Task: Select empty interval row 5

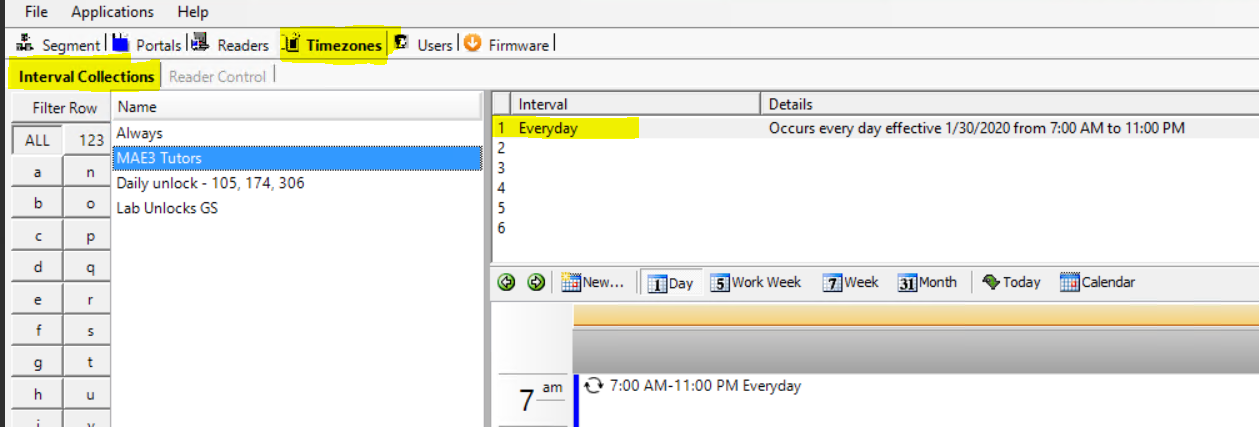Action: [875, 208]
